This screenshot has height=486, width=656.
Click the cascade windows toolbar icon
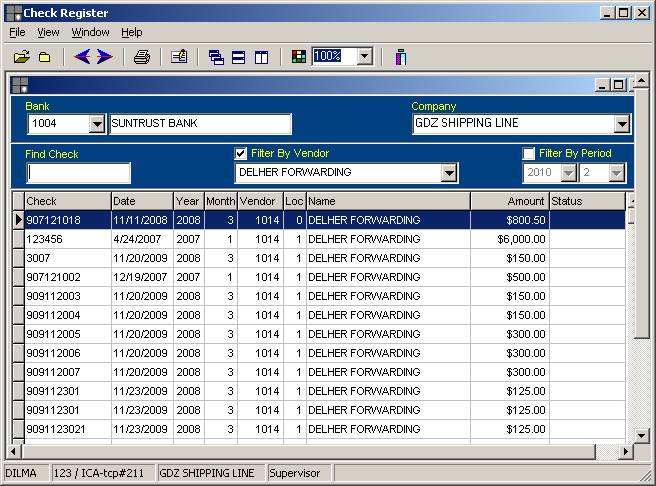click(216, 57)
